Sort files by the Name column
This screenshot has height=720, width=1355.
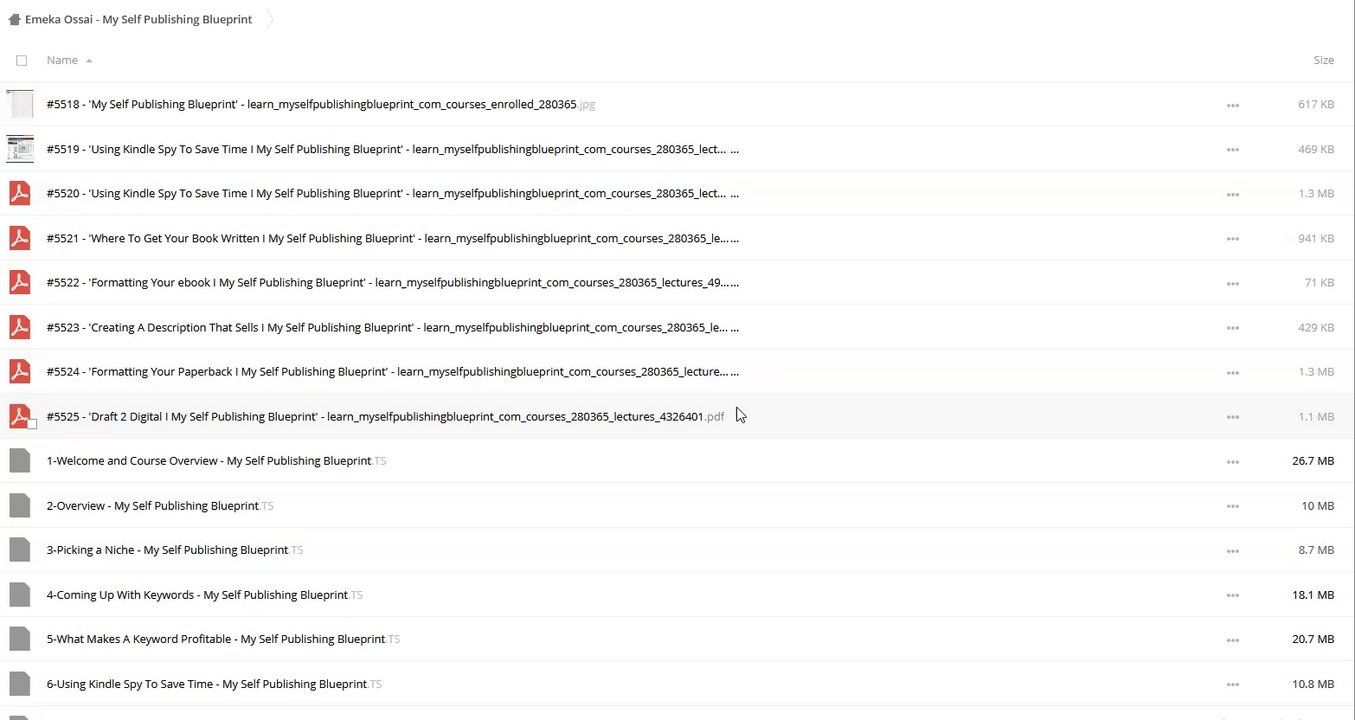(x=62, y=60)
